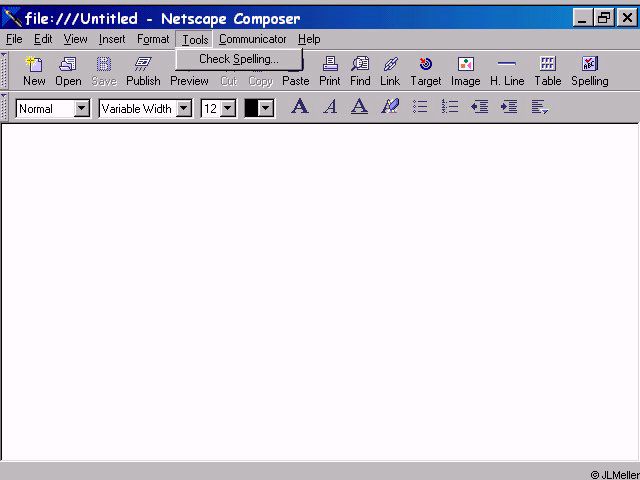Open Find using the magnifier icon

(x=360, y=71)
